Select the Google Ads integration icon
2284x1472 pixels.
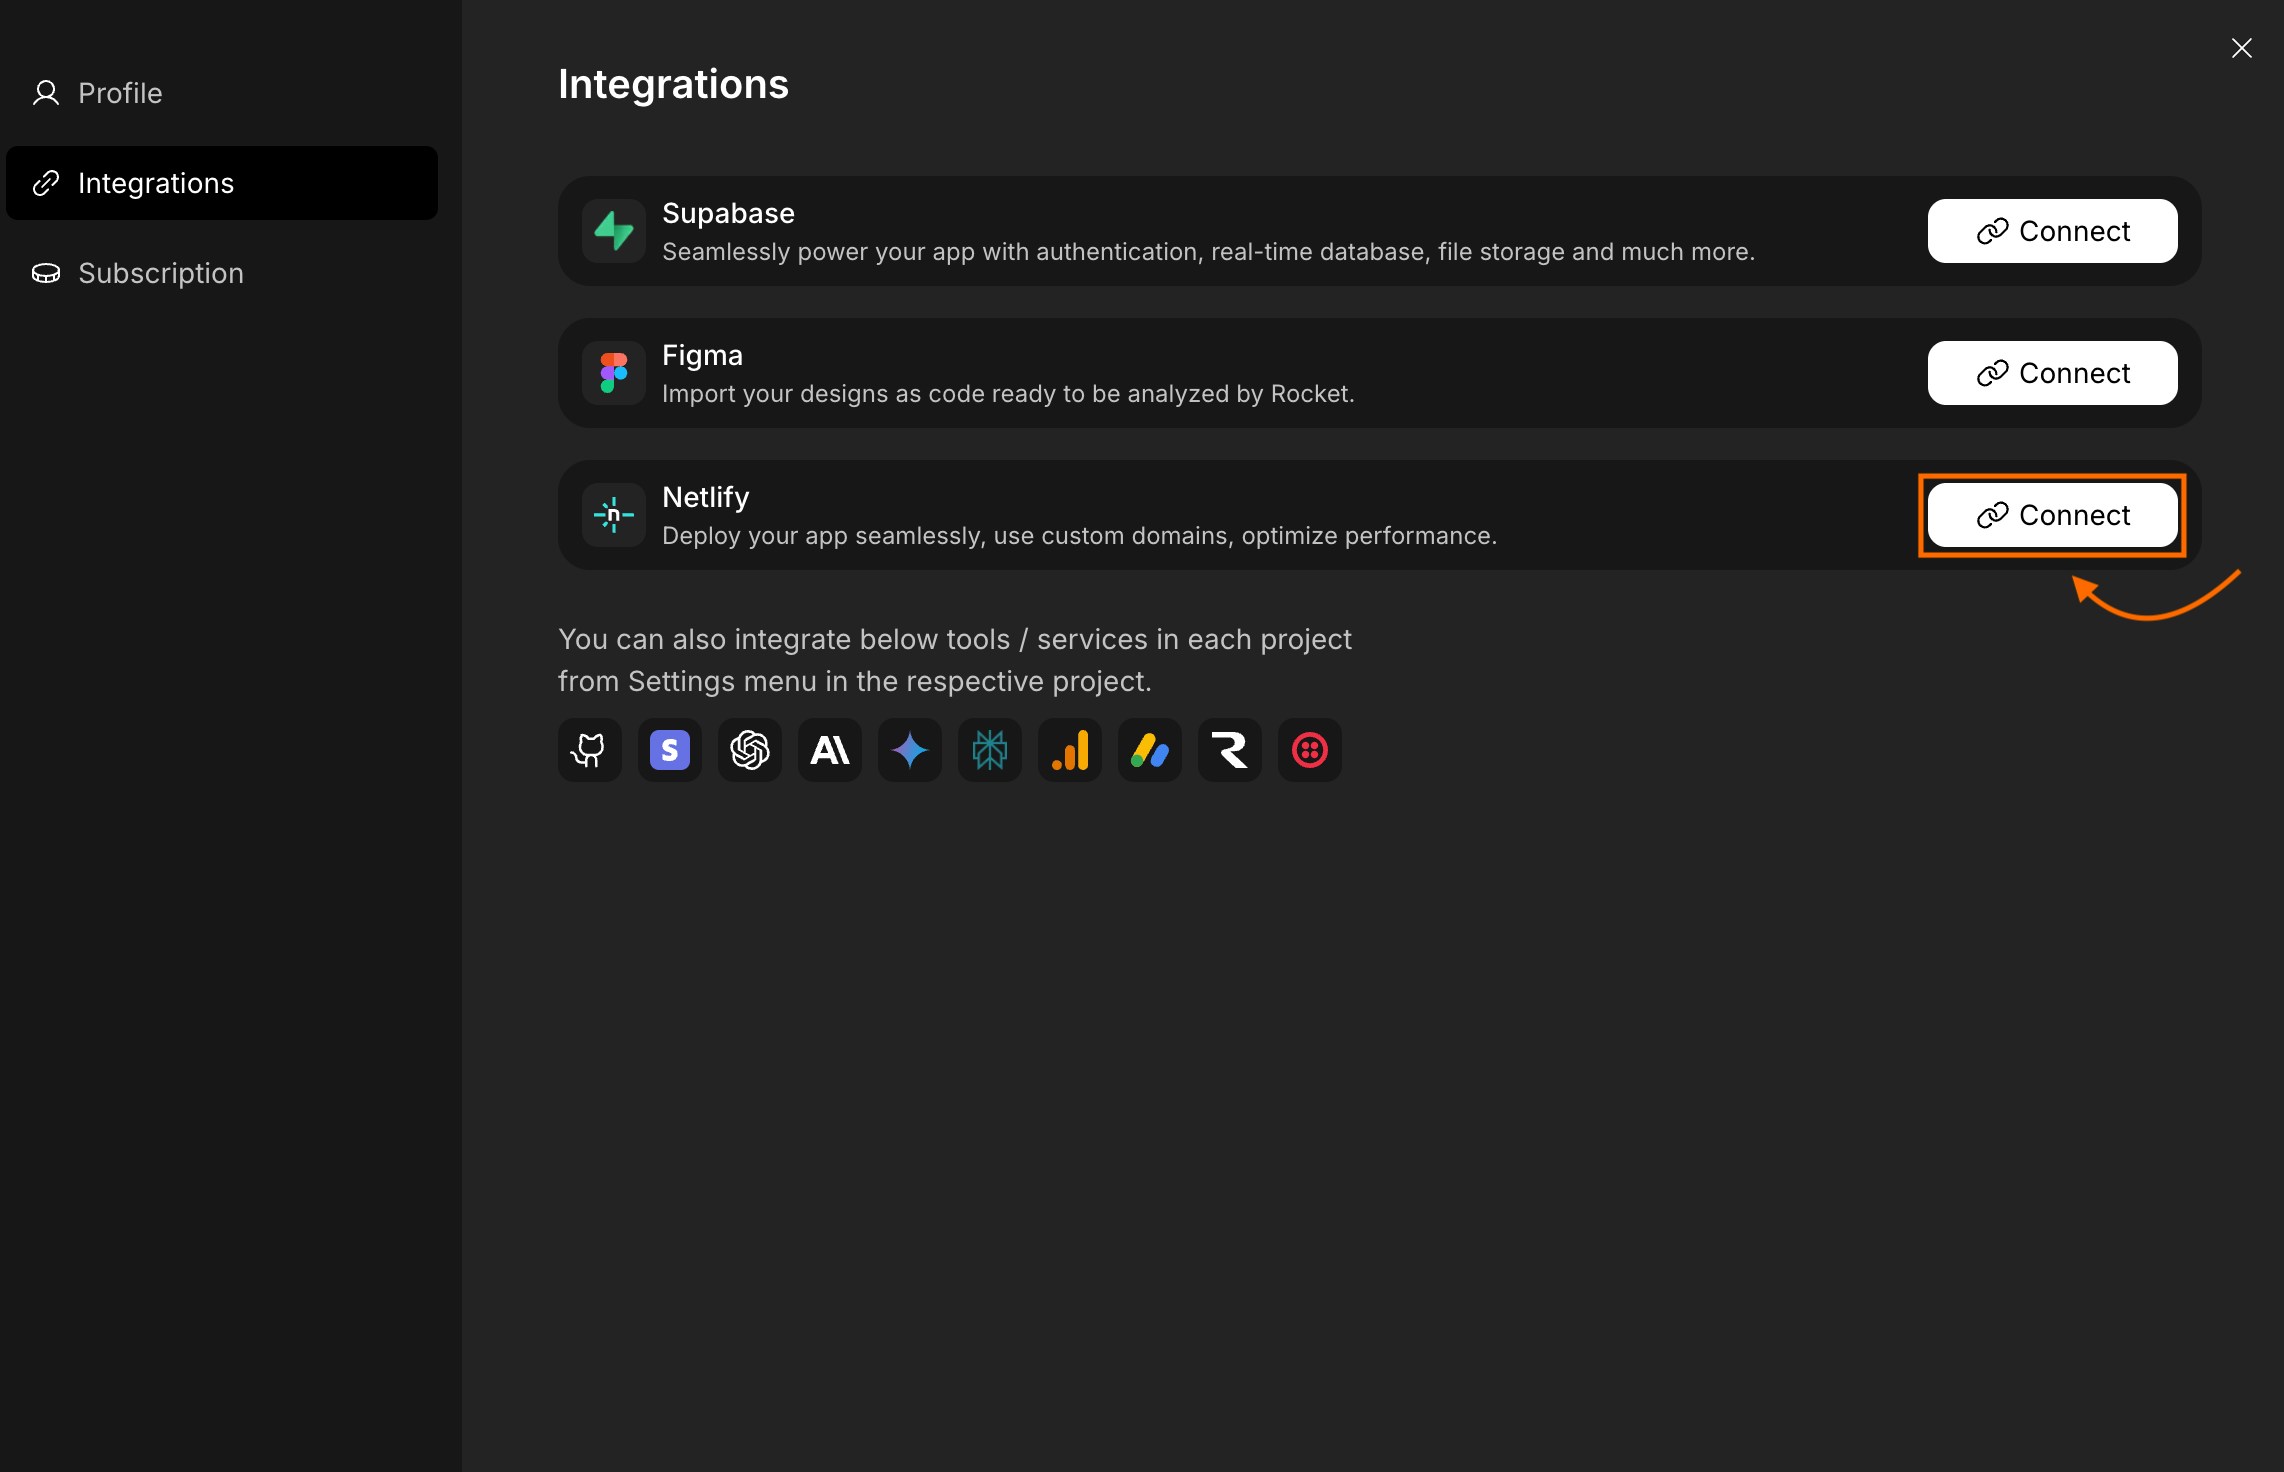pos(1149,750)
